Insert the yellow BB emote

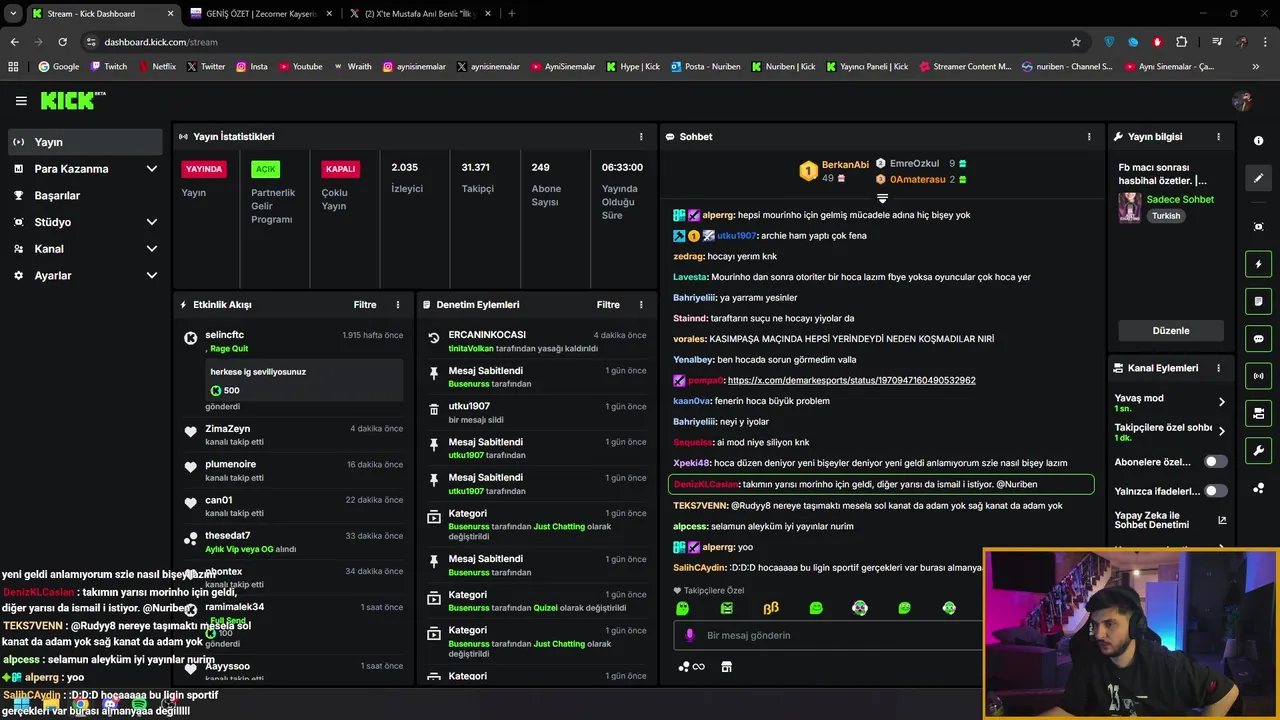click(771, 608)
